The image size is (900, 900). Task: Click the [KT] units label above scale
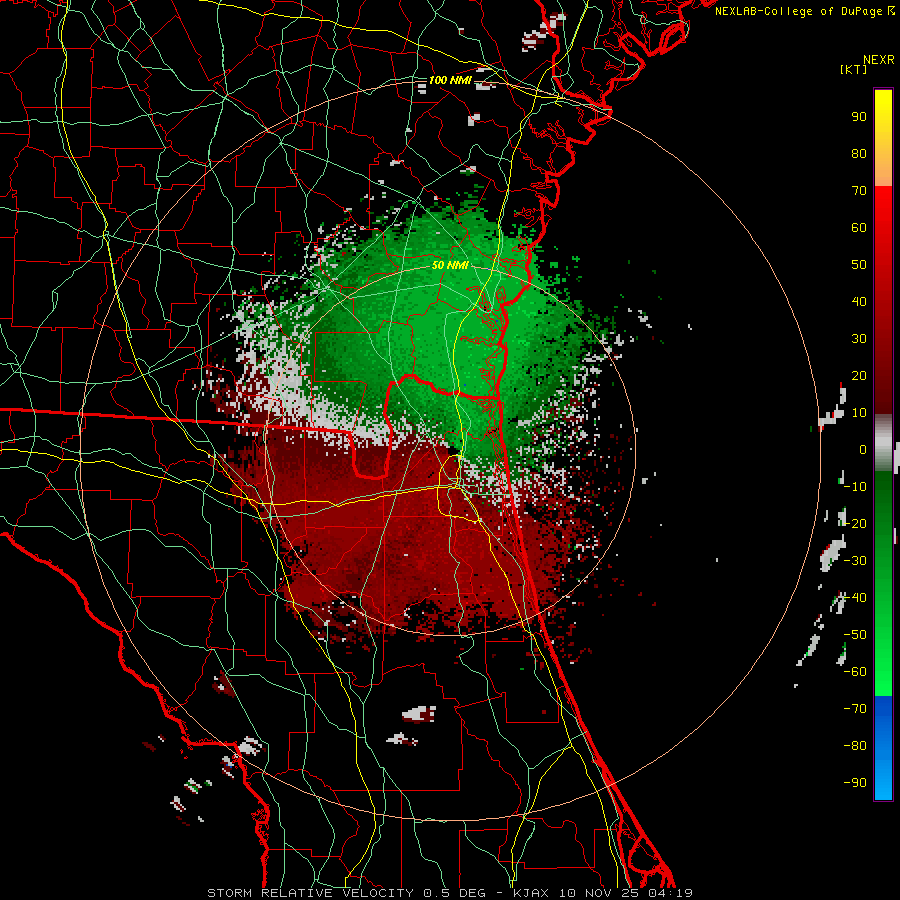click(x=854, y=69)
